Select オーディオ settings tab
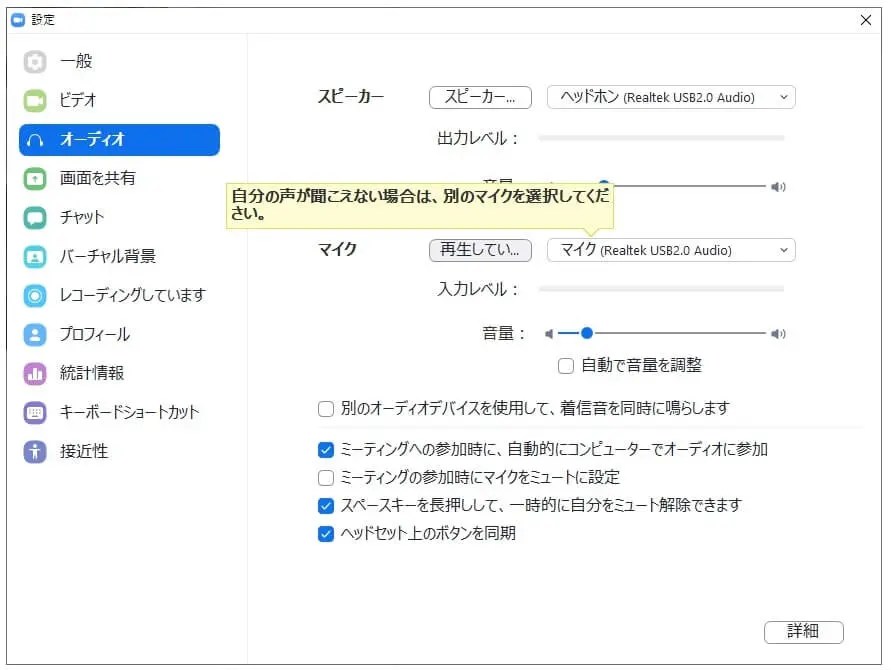Viewport: 891px width, 670px height. click(x=119, y=140)
